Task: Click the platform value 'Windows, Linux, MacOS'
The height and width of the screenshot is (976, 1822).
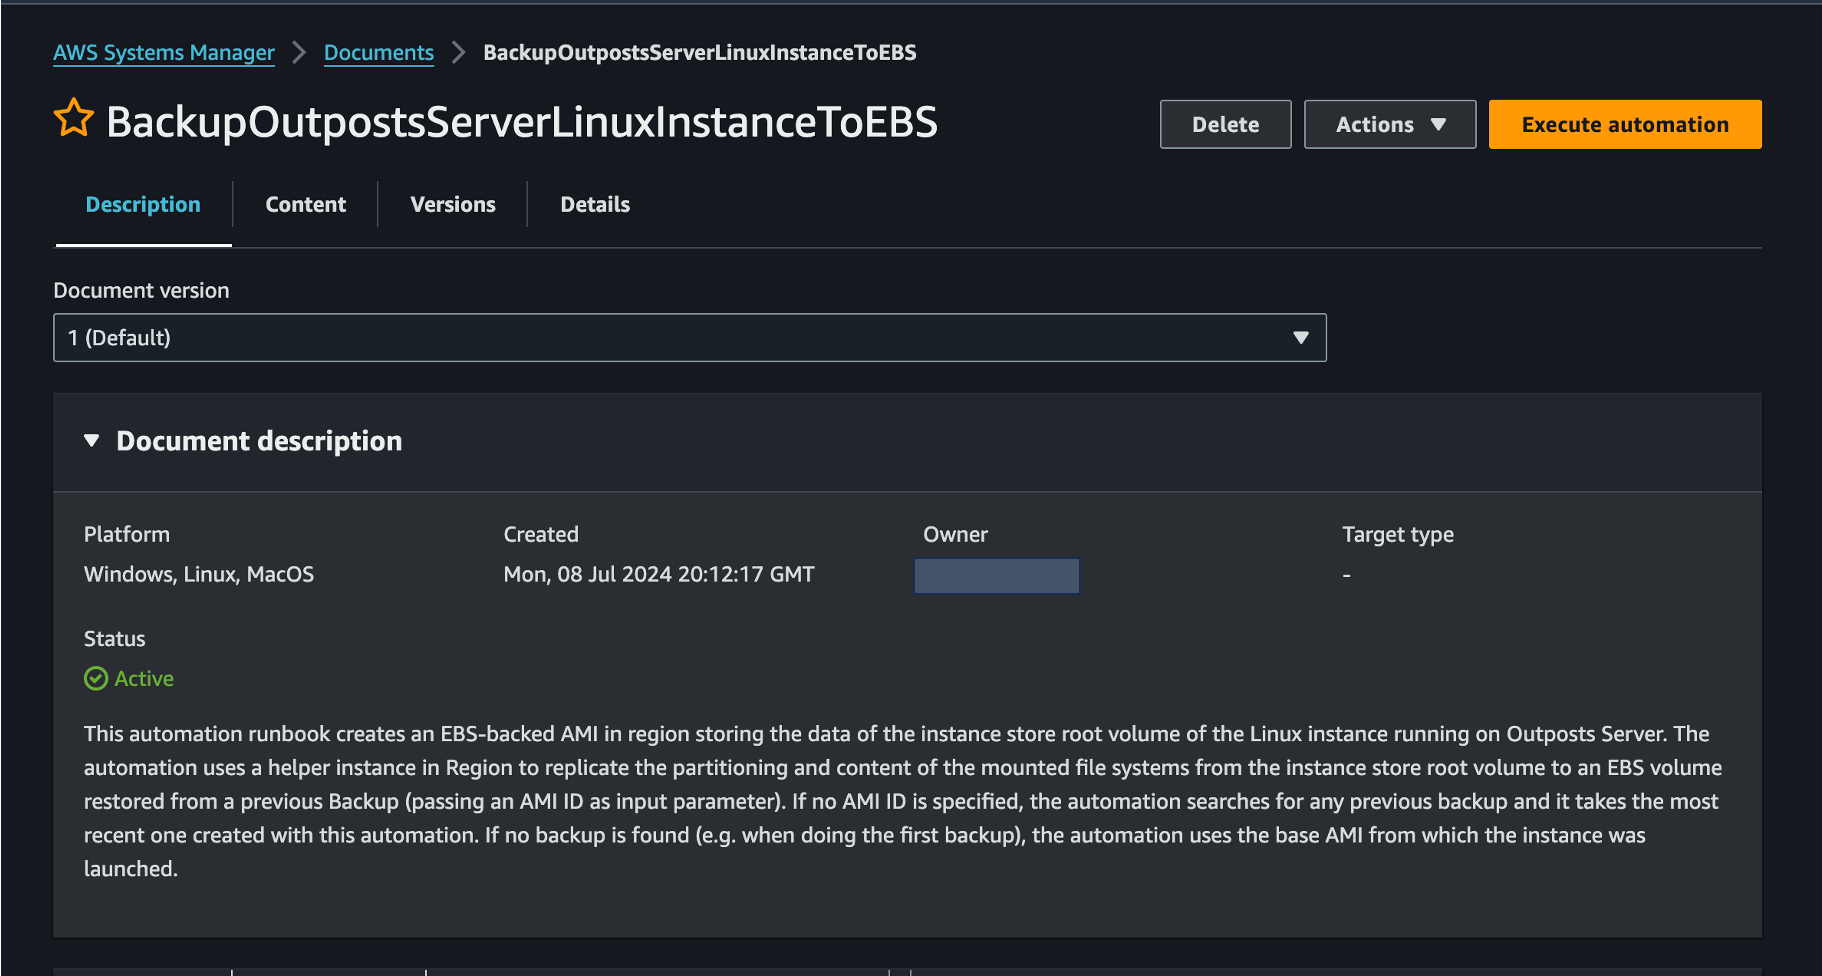Action: point(199,575)
